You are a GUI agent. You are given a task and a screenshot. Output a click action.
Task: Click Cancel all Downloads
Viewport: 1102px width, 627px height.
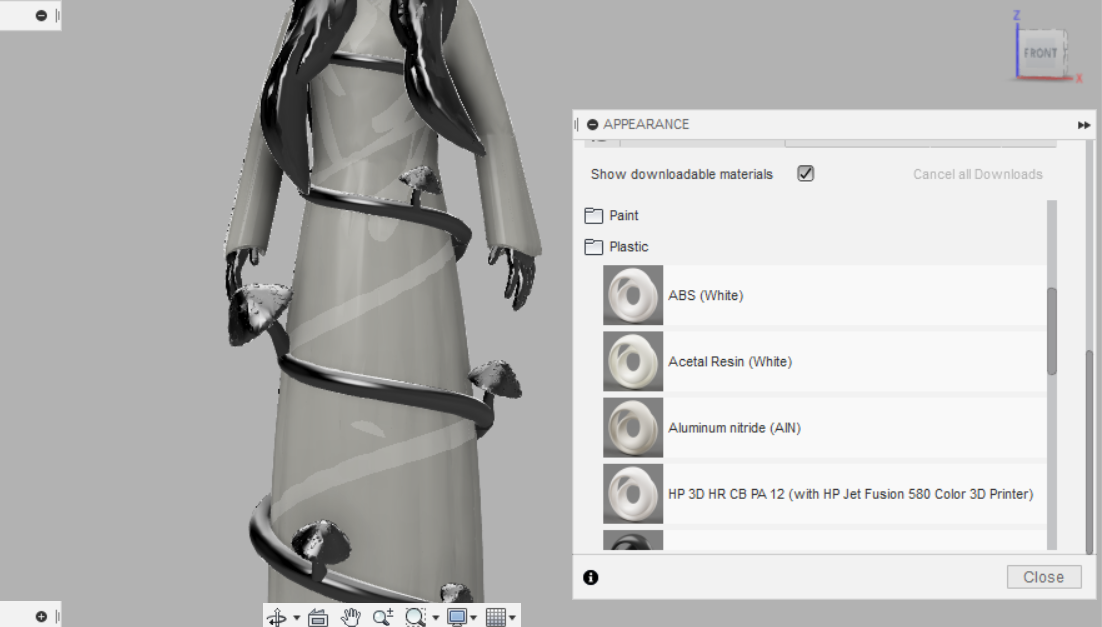[977, 173]
